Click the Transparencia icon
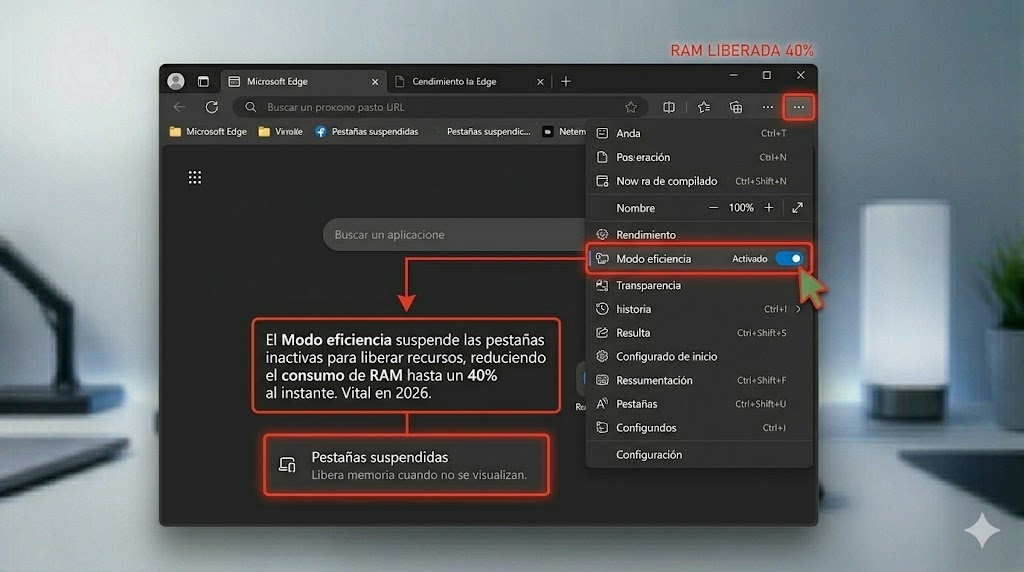Viewport: 1024px width, 572px height. (602, 285)
